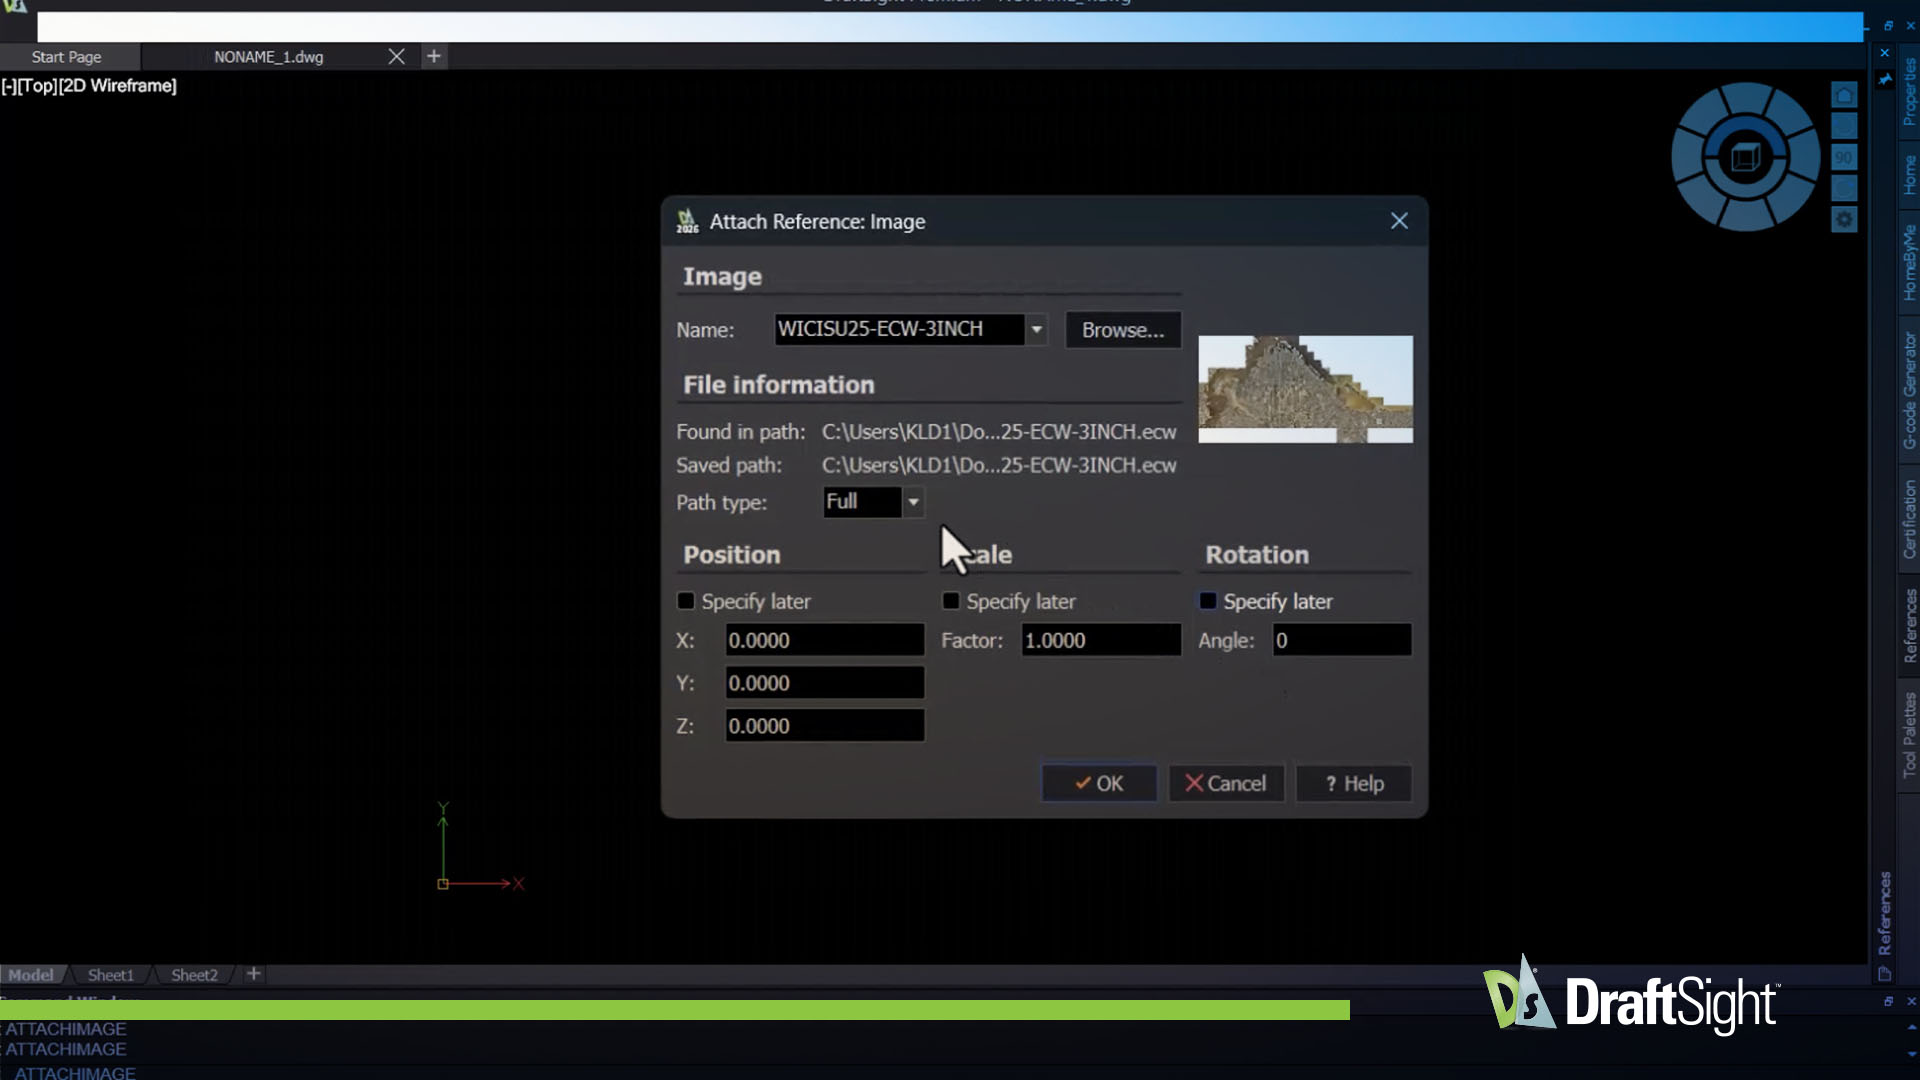This screenshot has width=1920, height=1080.
Task: Confirm with the OK button
Action: (x=1099, y=784)
